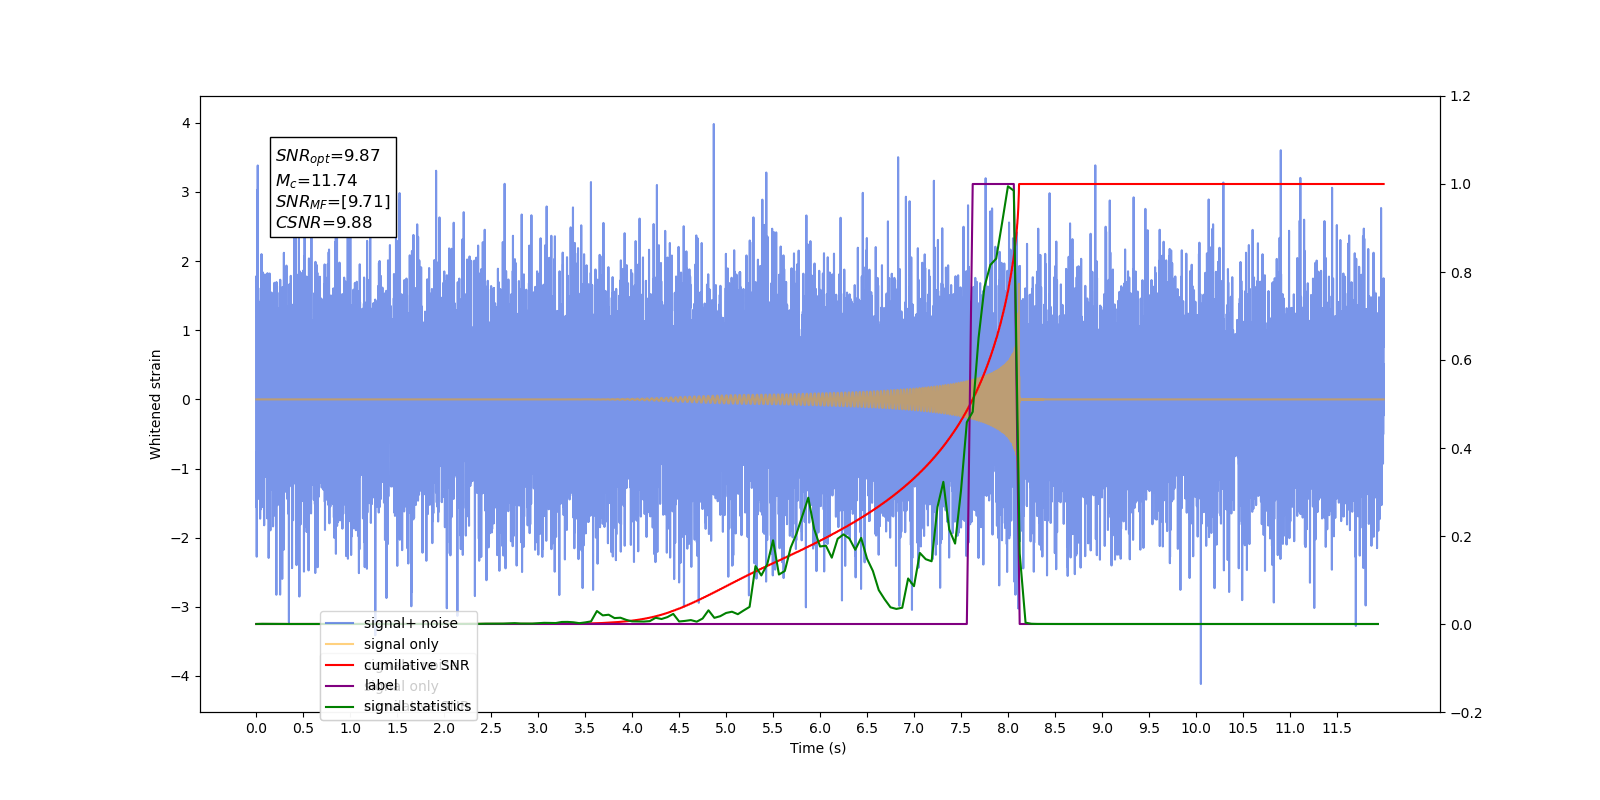Screen dimensions: 1600x800
Task: Click the CSNR=9.88 annotation text
Action: coord(324,223)
